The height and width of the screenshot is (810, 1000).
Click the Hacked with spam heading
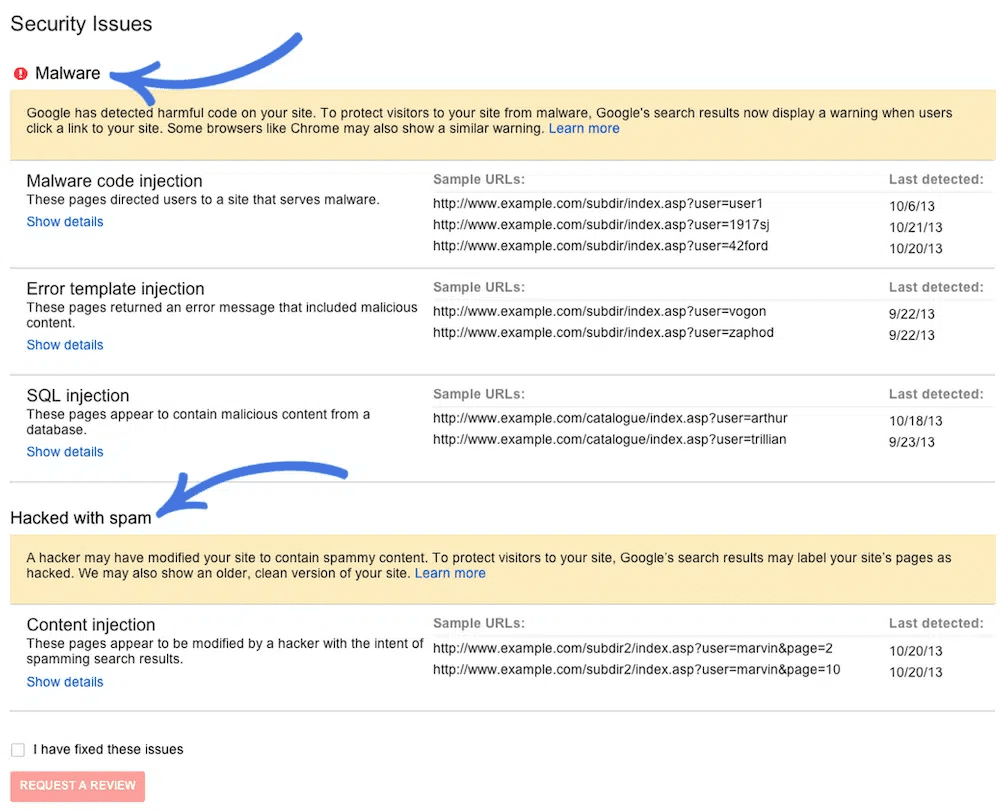pos(81,518)
